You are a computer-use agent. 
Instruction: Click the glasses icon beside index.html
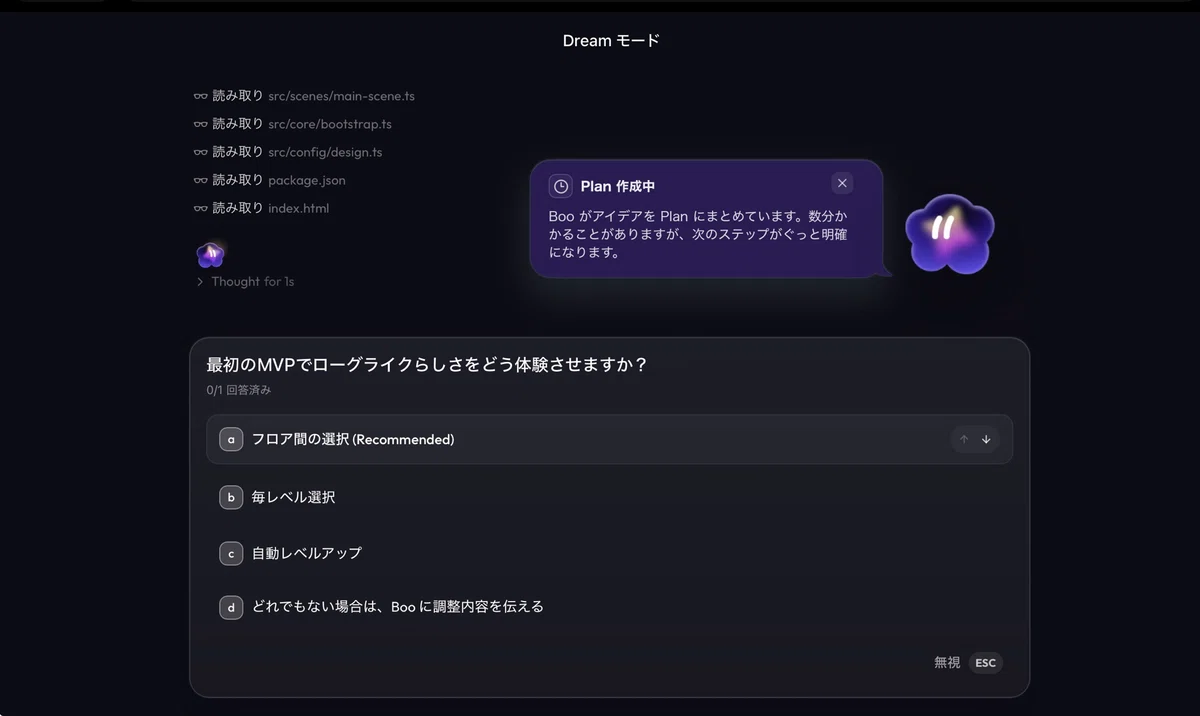(x=200, y=208)
